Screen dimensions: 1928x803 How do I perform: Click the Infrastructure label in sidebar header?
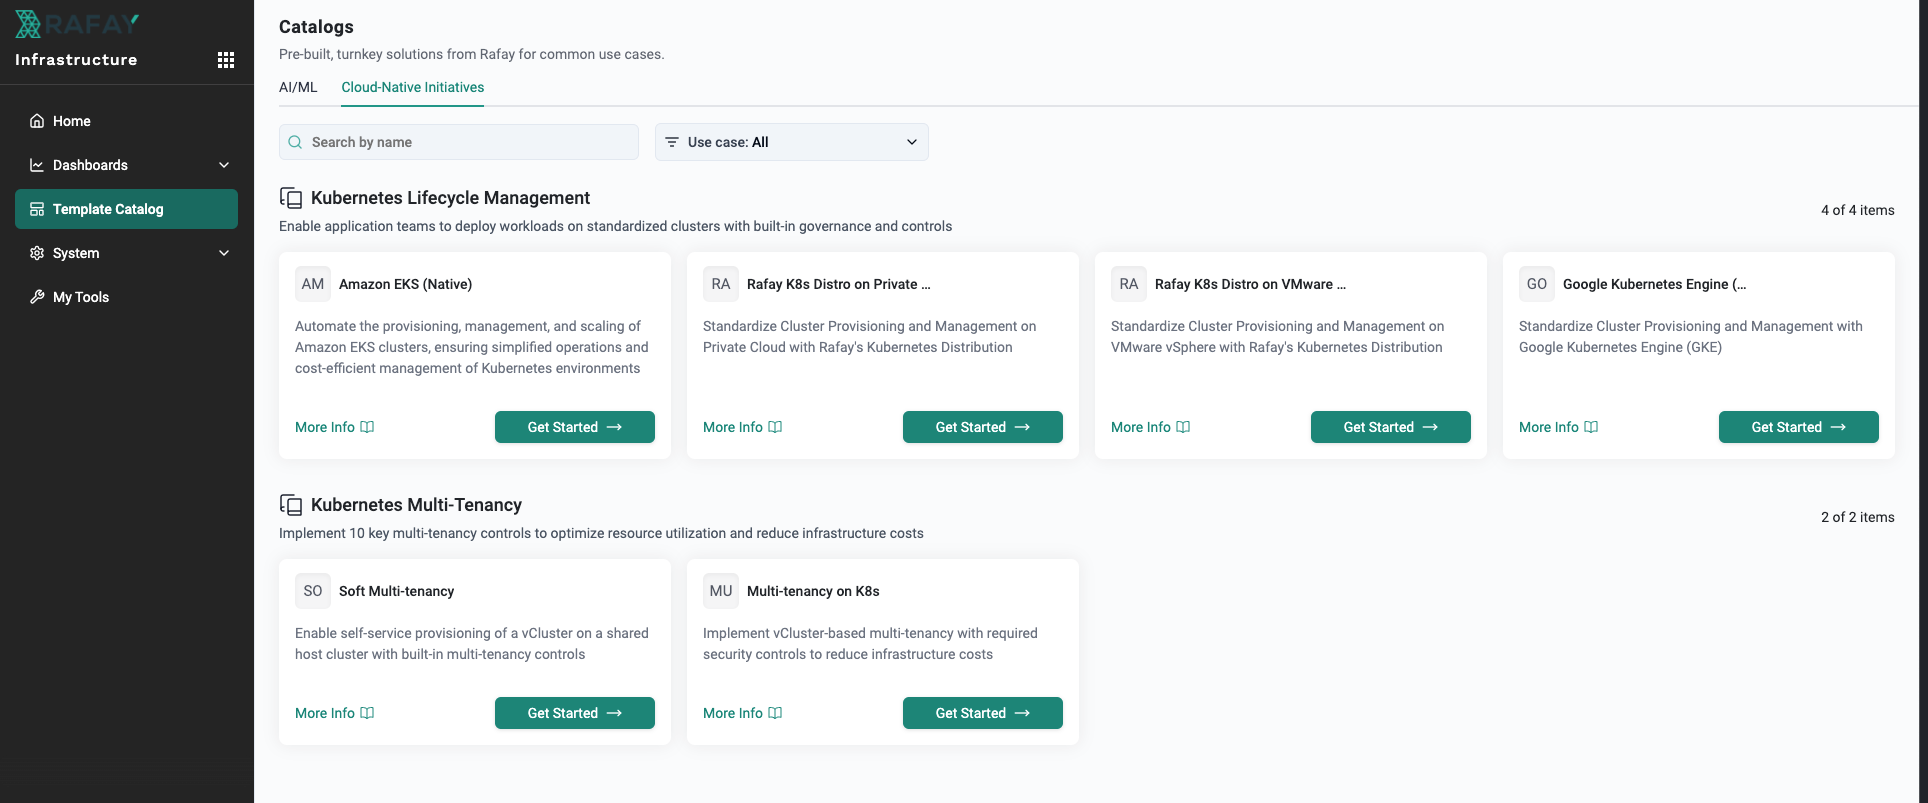pyautogui.click(x=76, y=60)
